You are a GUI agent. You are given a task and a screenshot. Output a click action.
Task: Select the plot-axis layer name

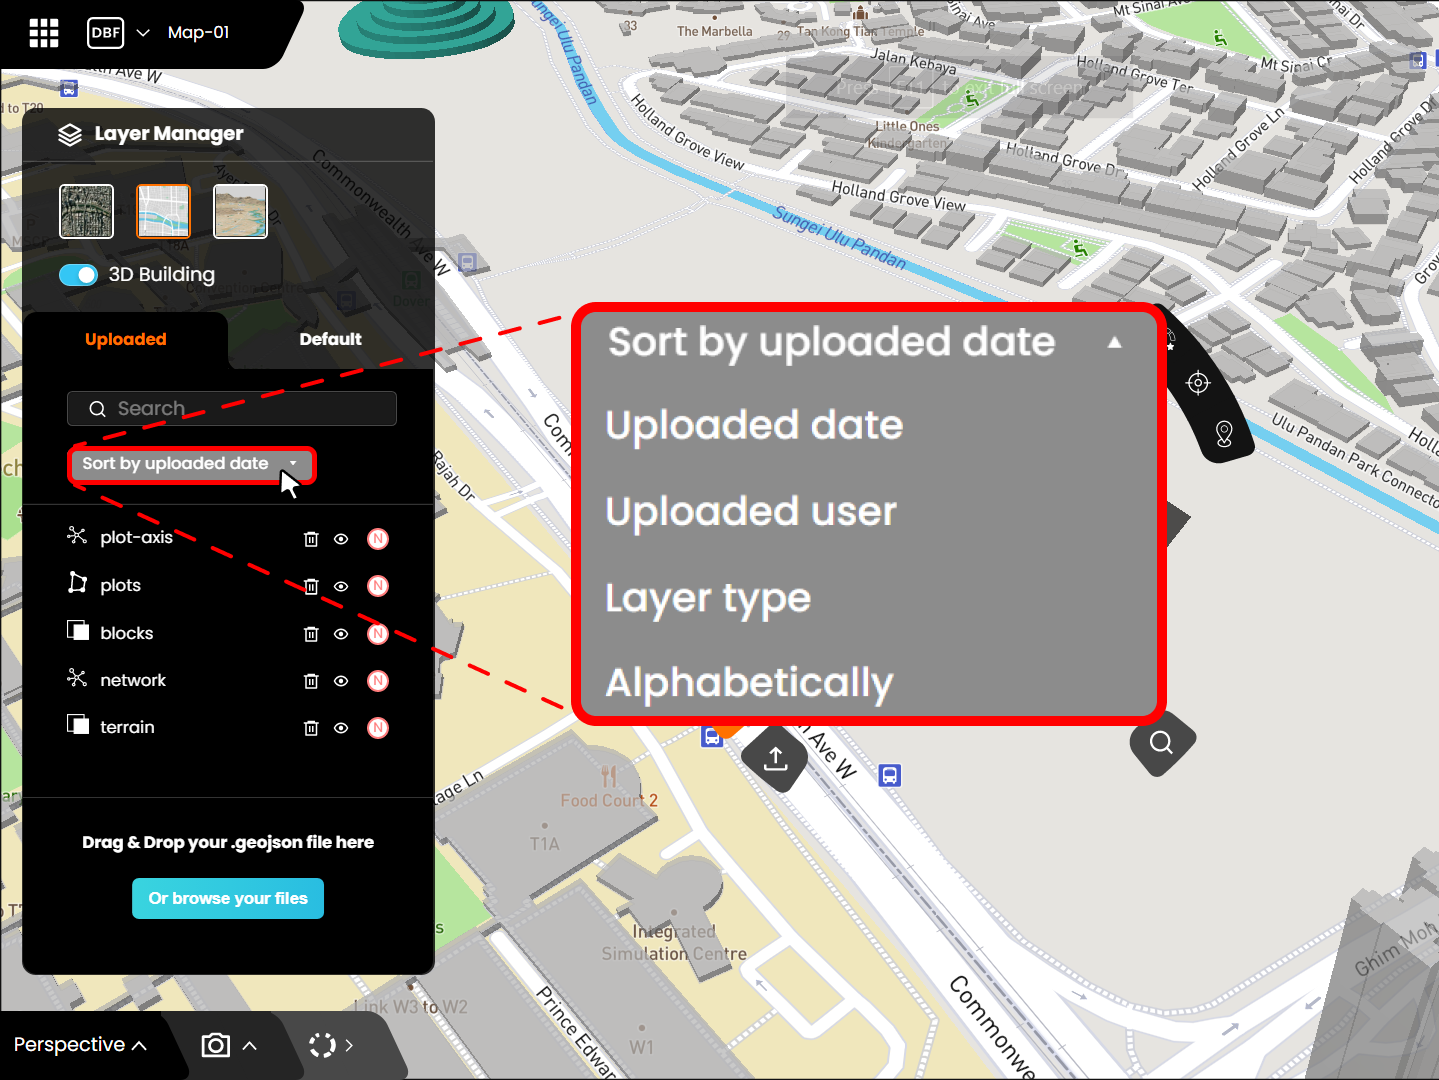coord(137,538)
